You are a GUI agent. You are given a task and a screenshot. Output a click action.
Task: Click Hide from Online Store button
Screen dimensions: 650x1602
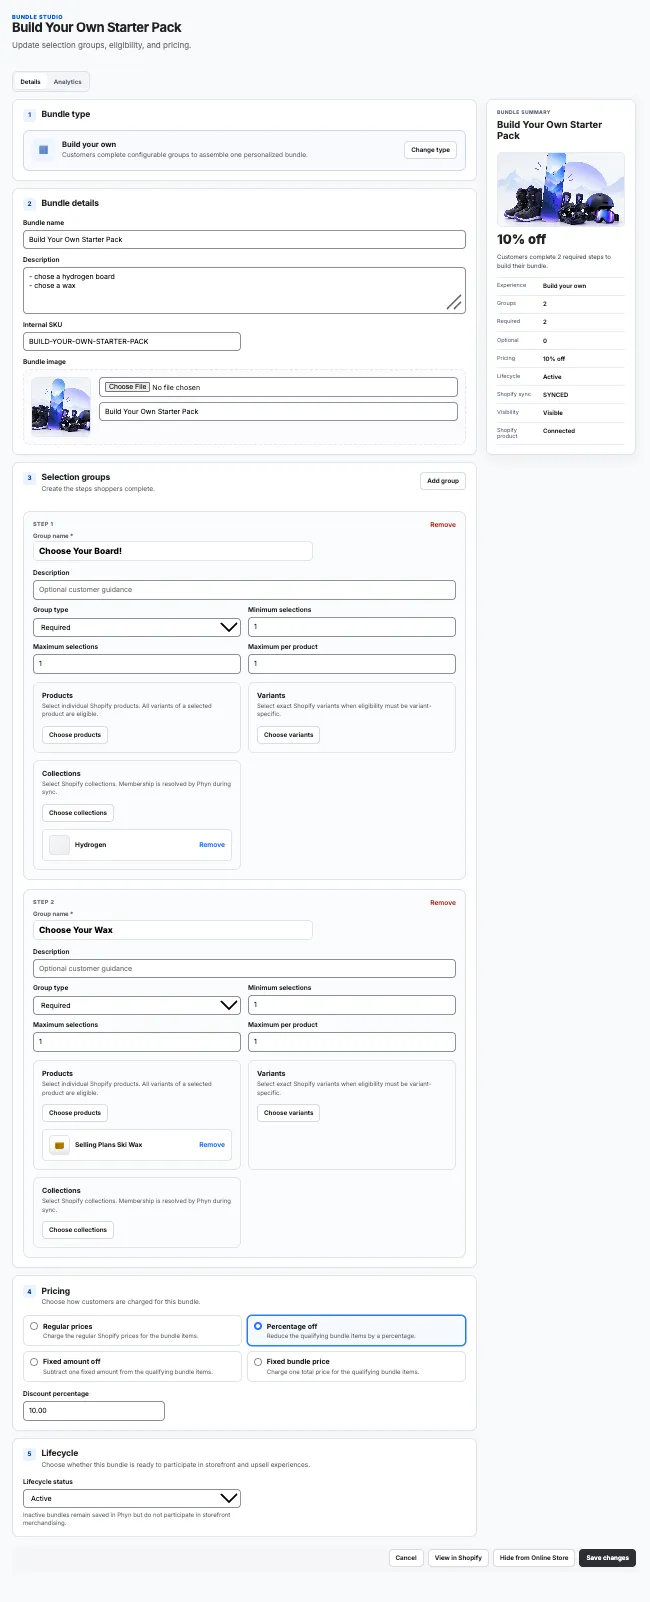coord(534,1558)
